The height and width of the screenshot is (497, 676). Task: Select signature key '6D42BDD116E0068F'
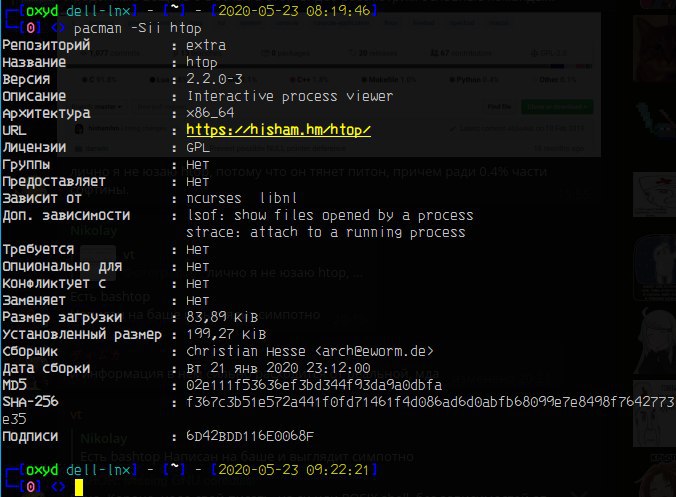(250, 436)
